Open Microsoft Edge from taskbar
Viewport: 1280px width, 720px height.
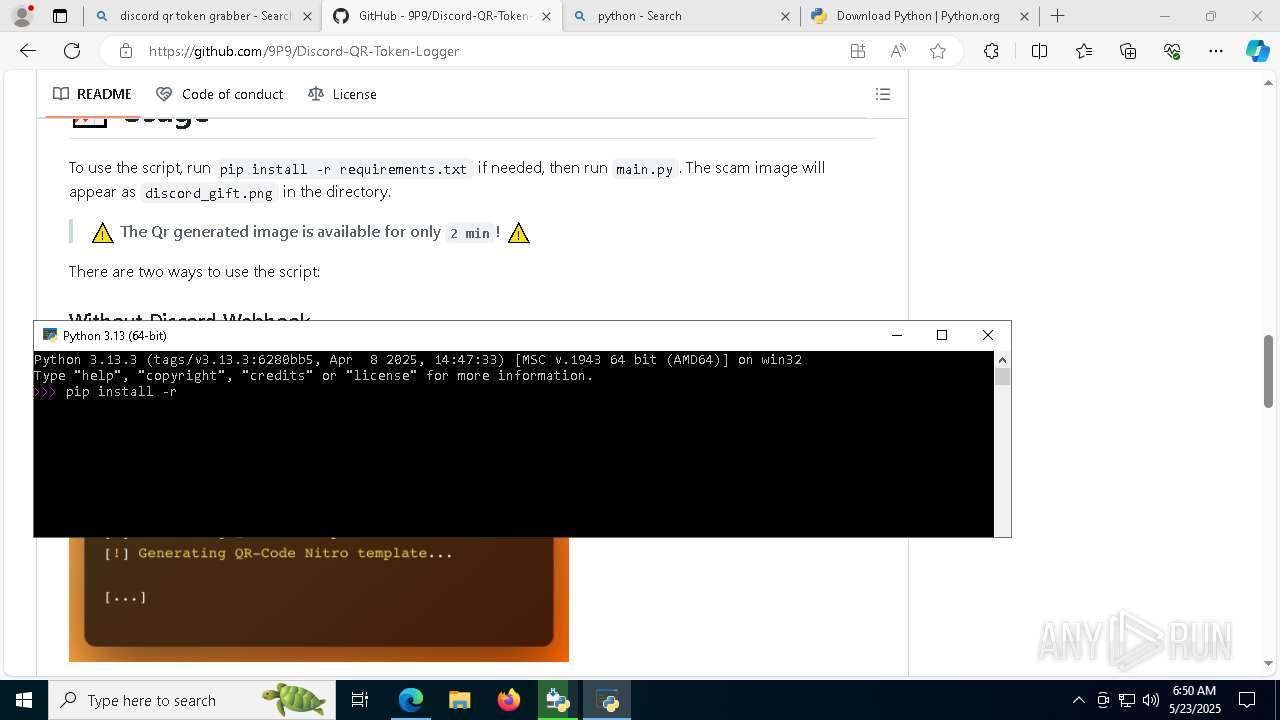[x=411, y=700]
